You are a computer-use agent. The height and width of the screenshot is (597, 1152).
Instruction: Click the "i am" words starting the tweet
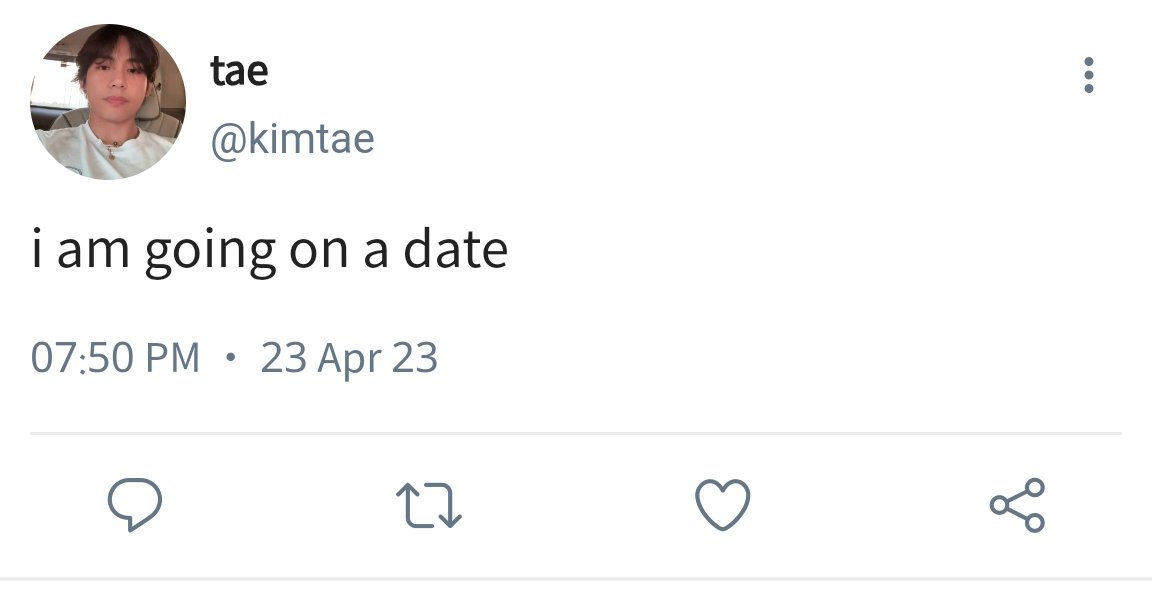(81, 248)
